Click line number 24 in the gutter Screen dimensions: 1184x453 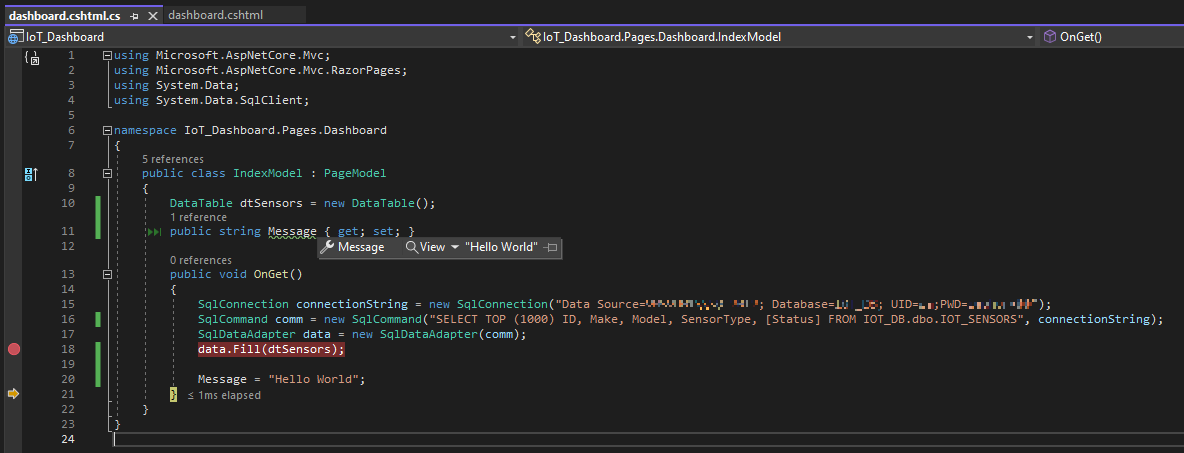click(67, 439)
